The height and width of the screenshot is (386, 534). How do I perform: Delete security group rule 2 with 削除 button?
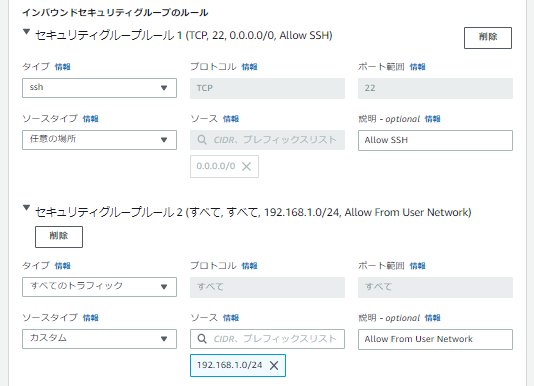[x=59, y=237]
